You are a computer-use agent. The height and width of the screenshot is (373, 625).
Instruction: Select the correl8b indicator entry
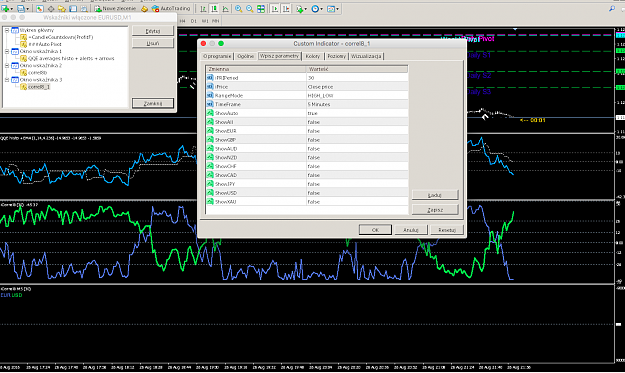[x=37, y=73]
